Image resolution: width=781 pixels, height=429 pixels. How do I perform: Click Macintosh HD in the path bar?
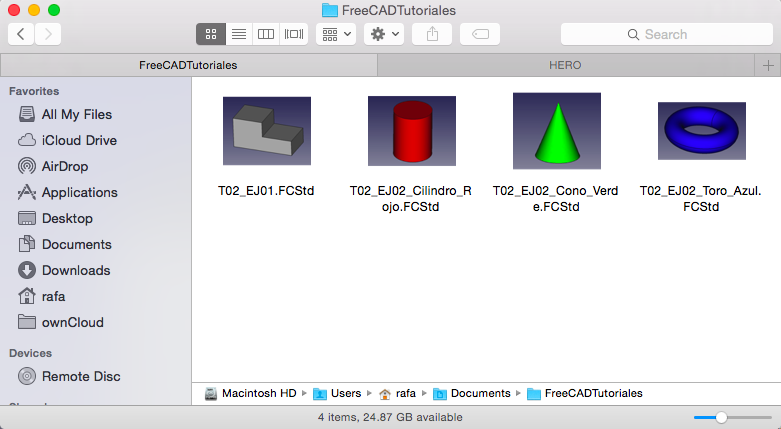click(251, 394)
